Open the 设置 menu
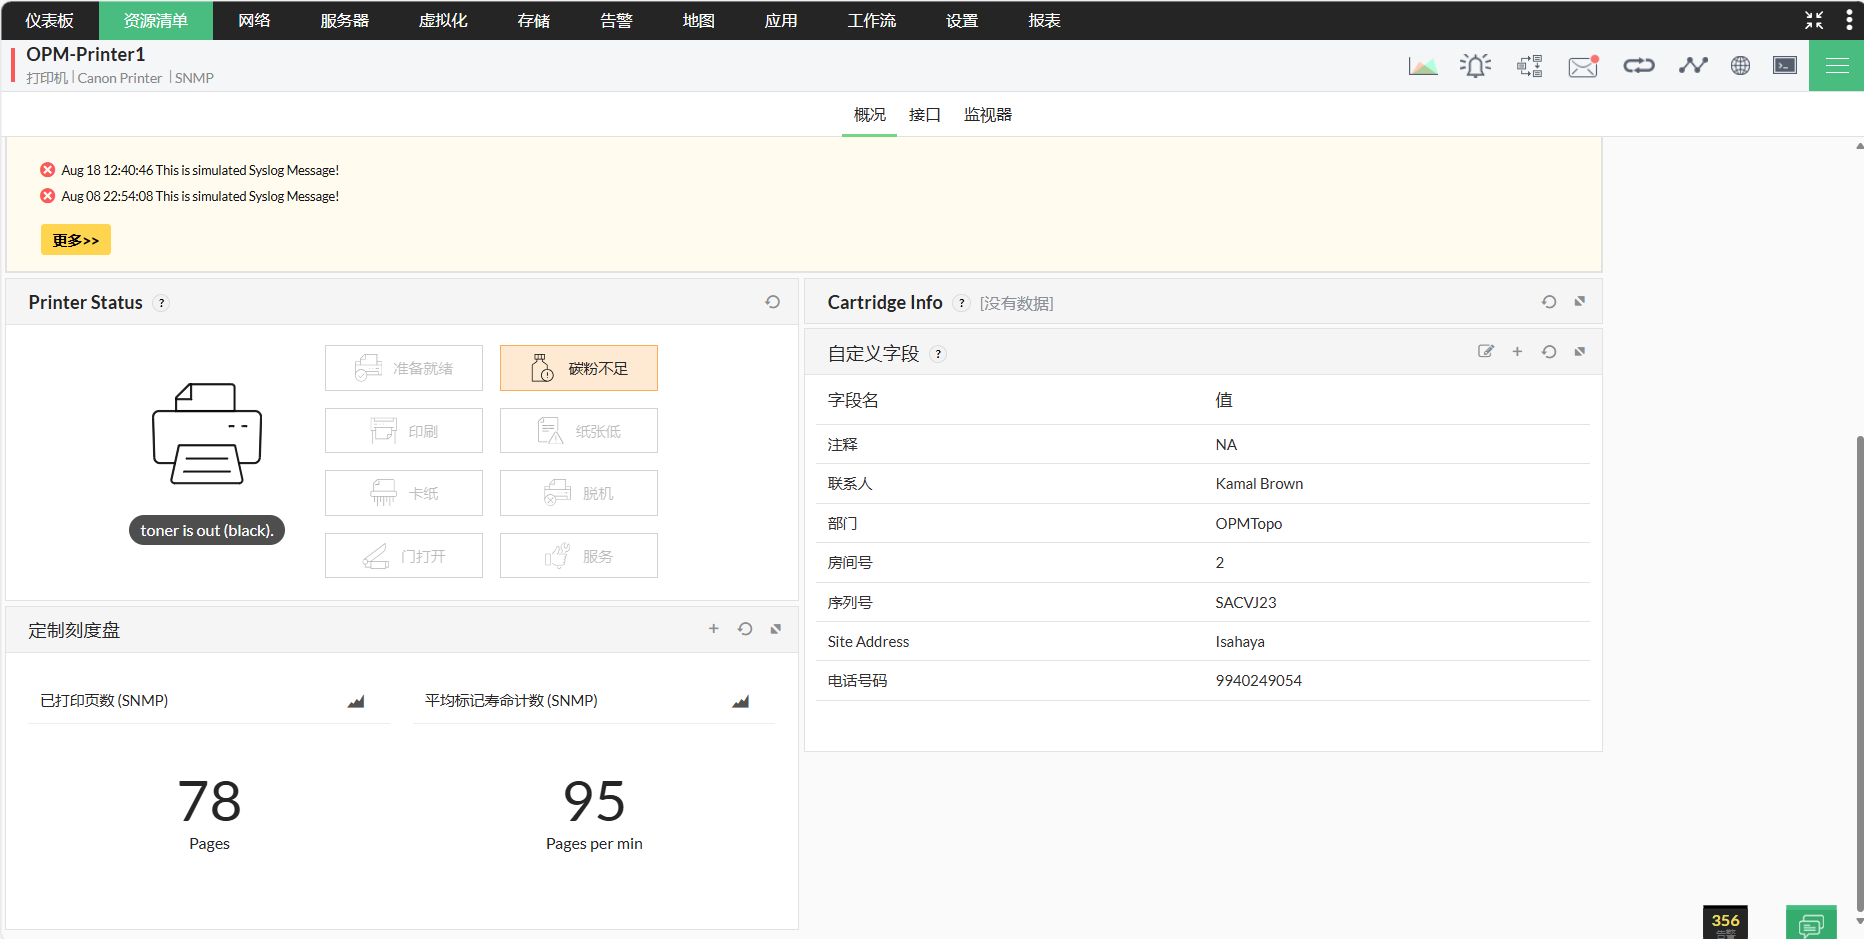The height and width of the screenshot is (939, 1864). [x=960, y=20]
